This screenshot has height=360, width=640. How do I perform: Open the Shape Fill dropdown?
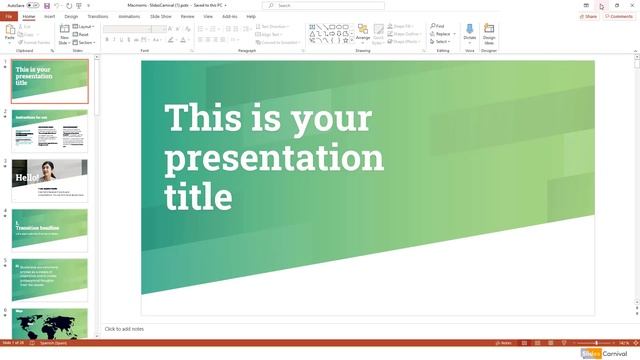click(400, 26)
